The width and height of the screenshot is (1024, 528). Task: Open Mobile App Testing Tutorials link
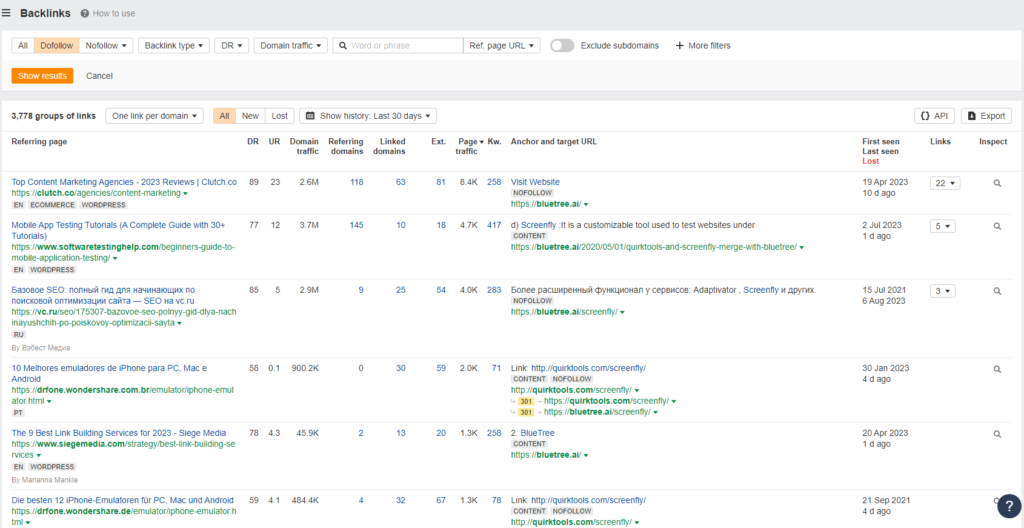(x=118, y=230)
